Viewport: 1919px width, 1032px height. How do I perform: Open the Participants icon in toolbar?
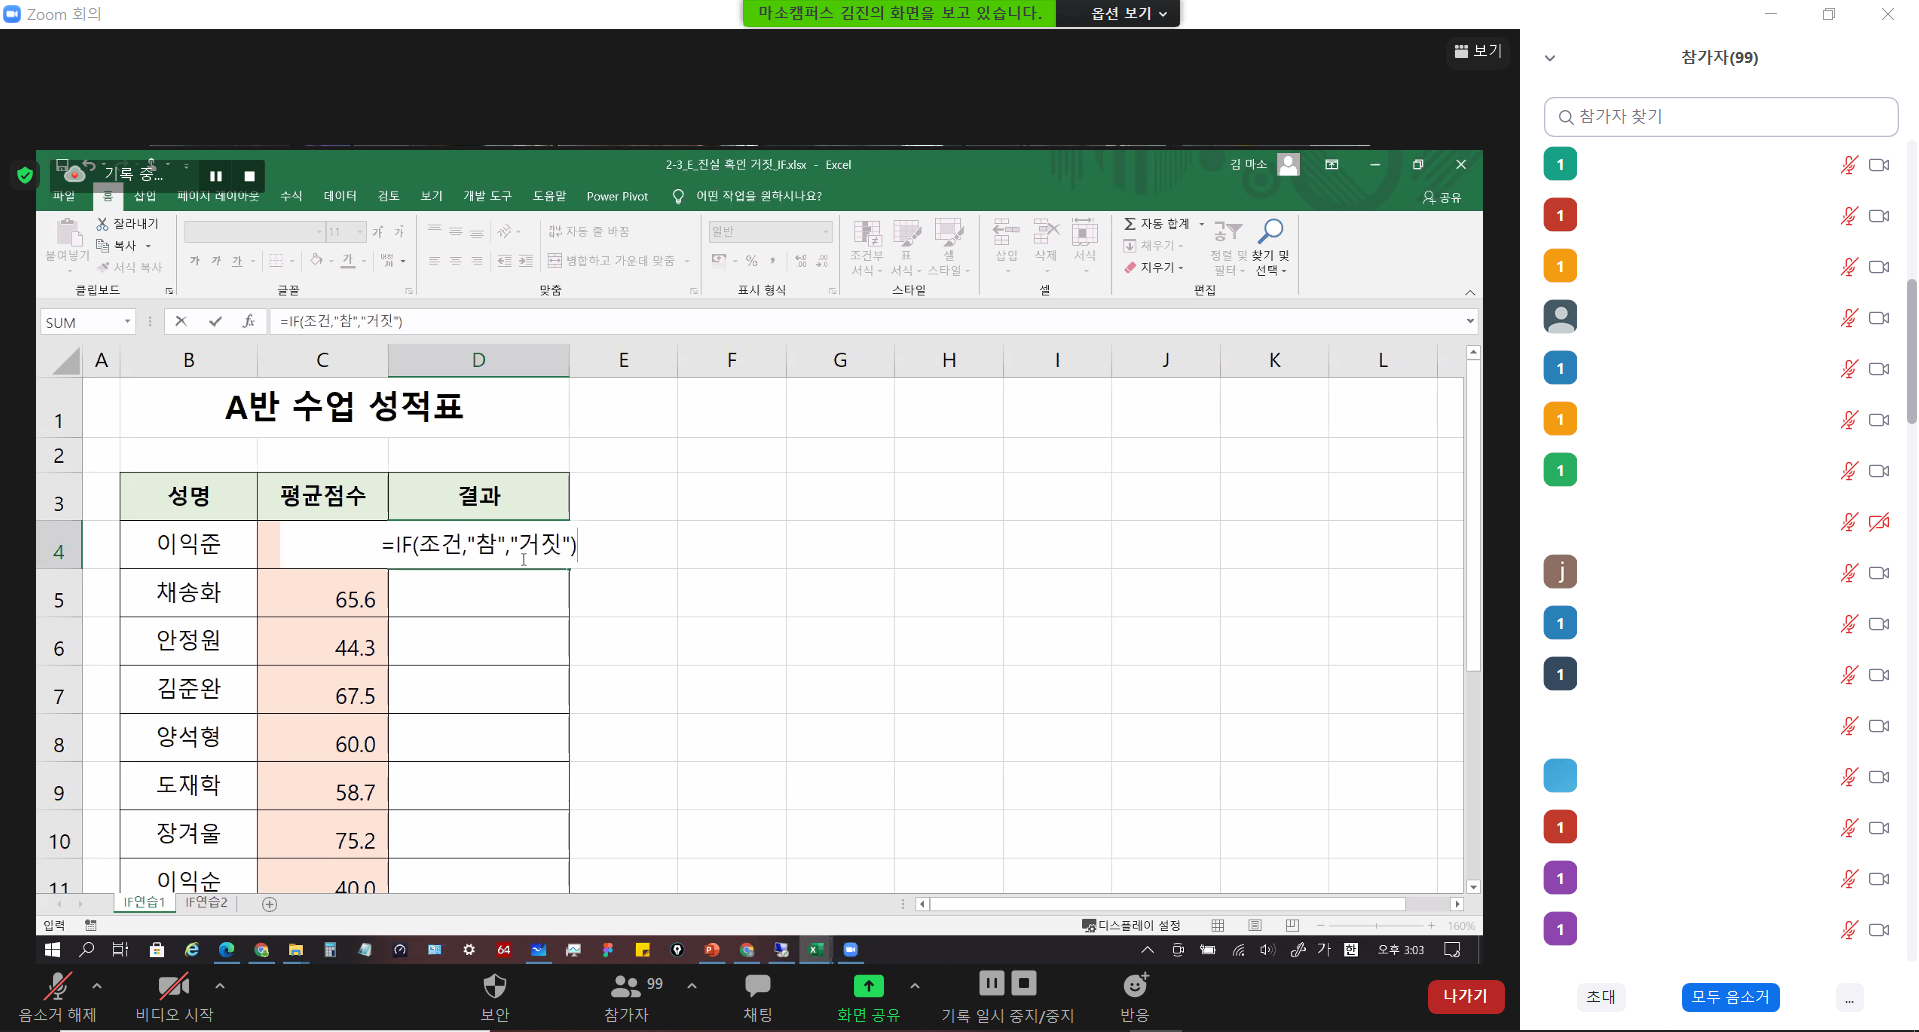point(626,987)
